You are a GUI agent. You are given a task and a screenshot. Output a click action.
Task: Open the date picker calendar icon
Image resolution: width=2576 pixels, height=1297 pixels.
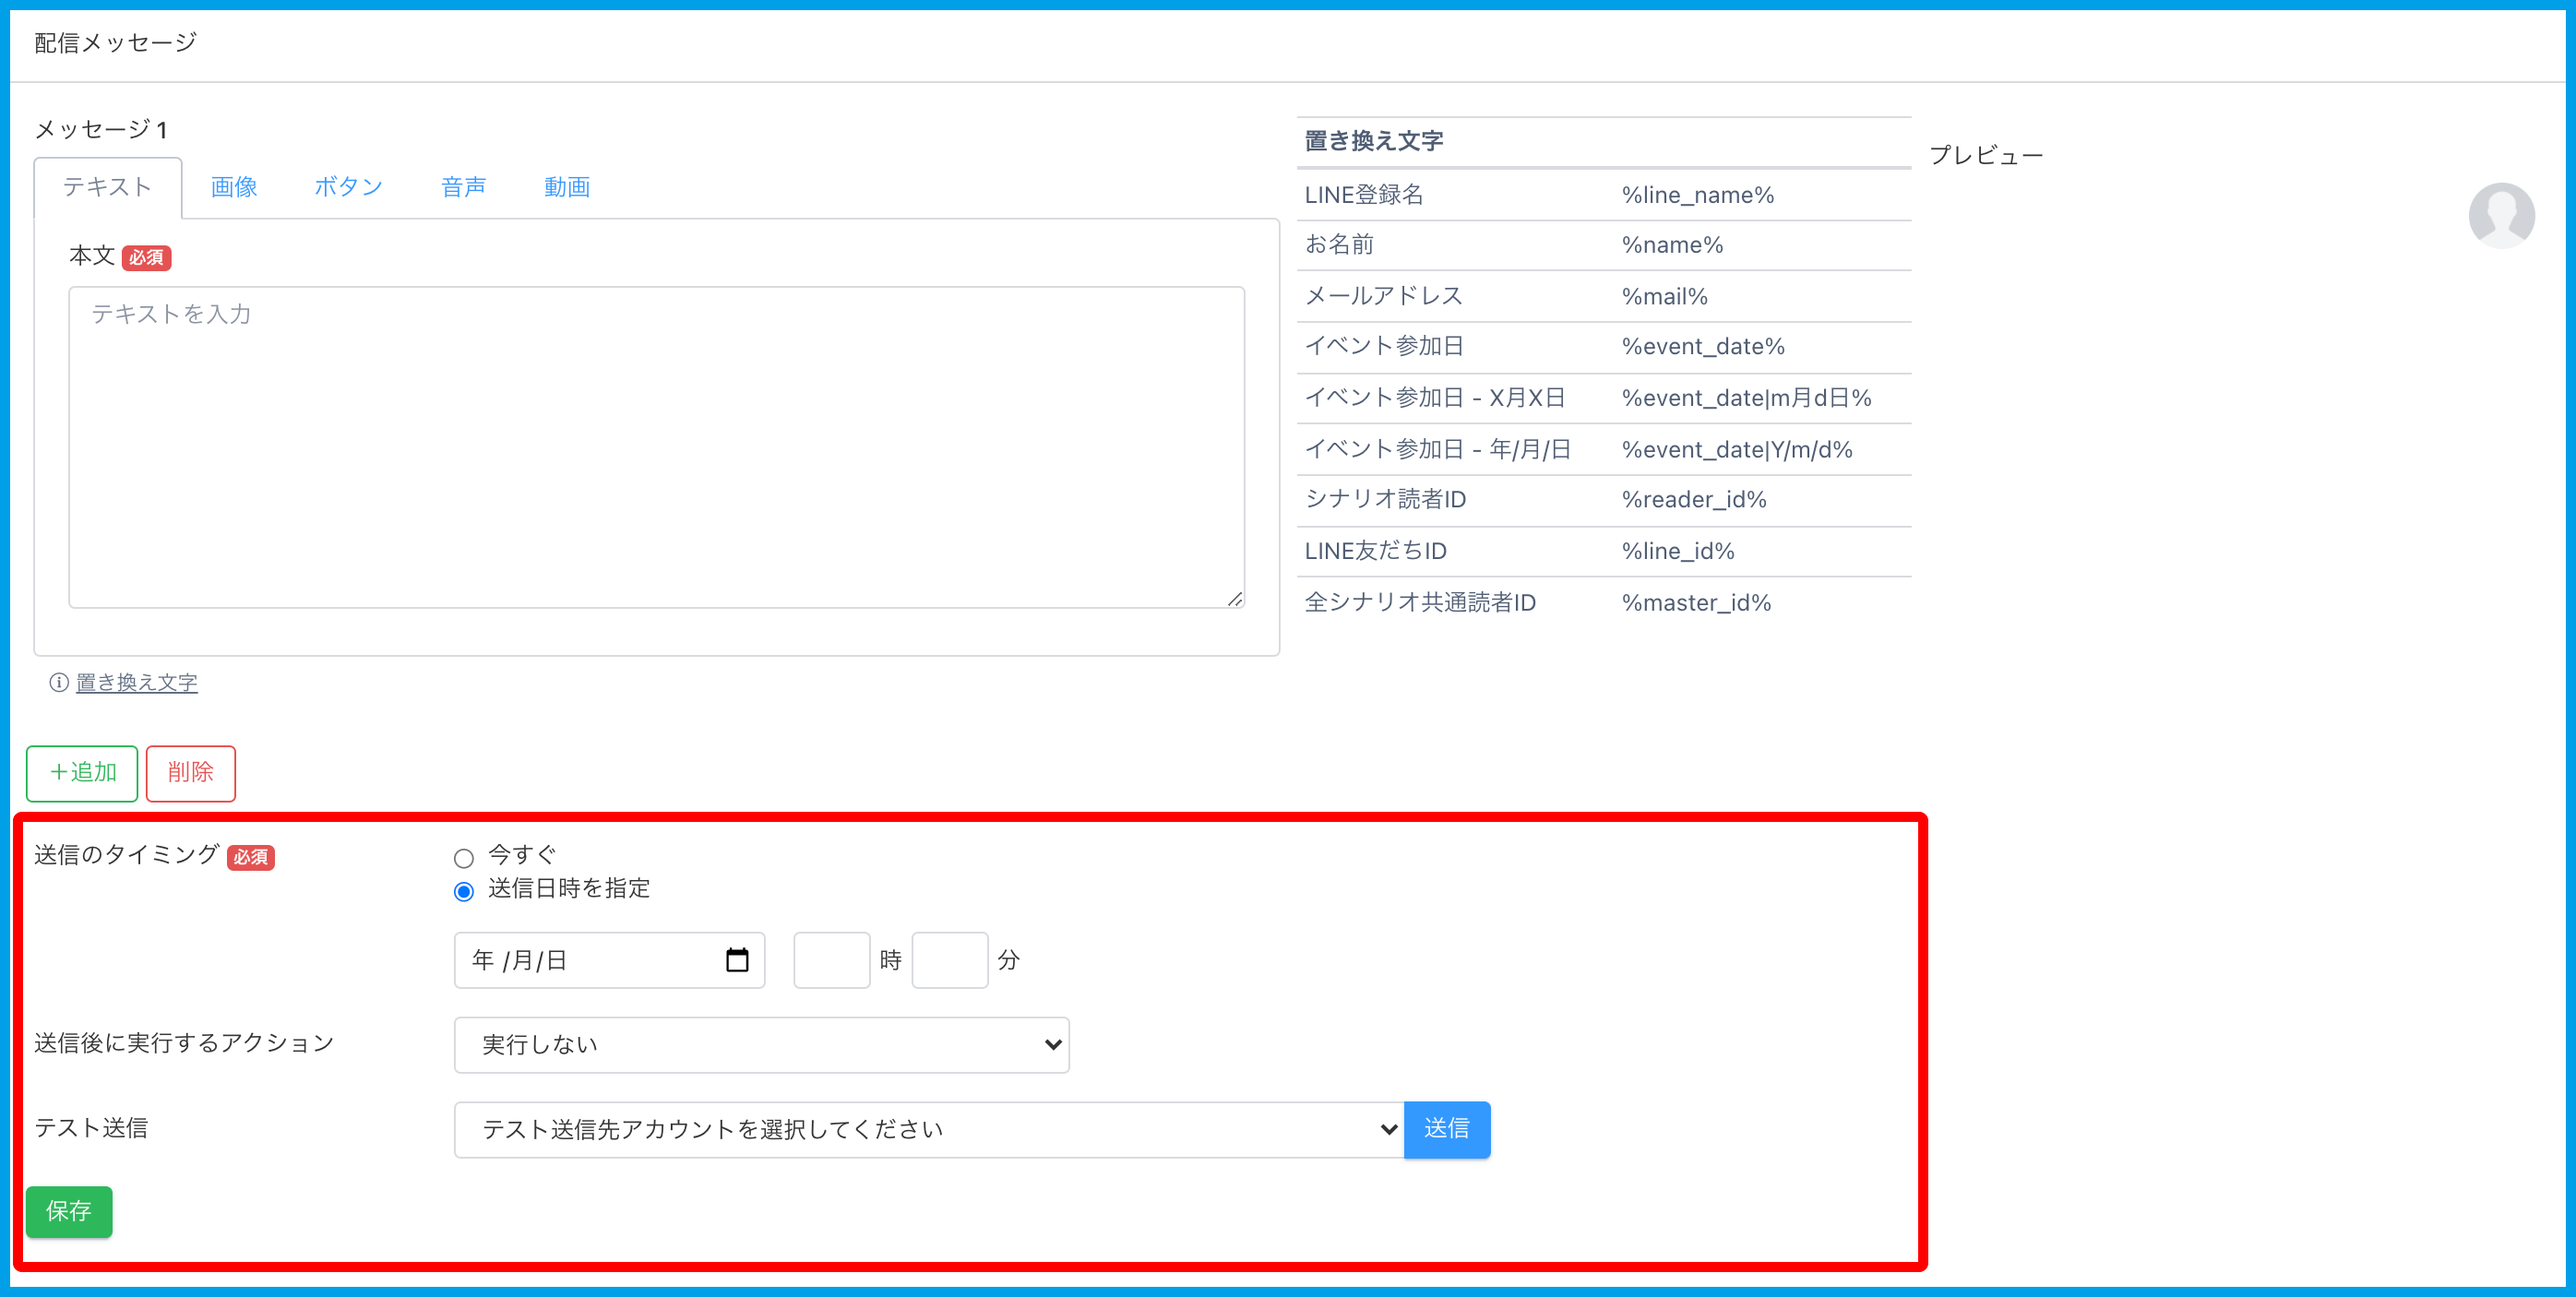pos(737,960)
